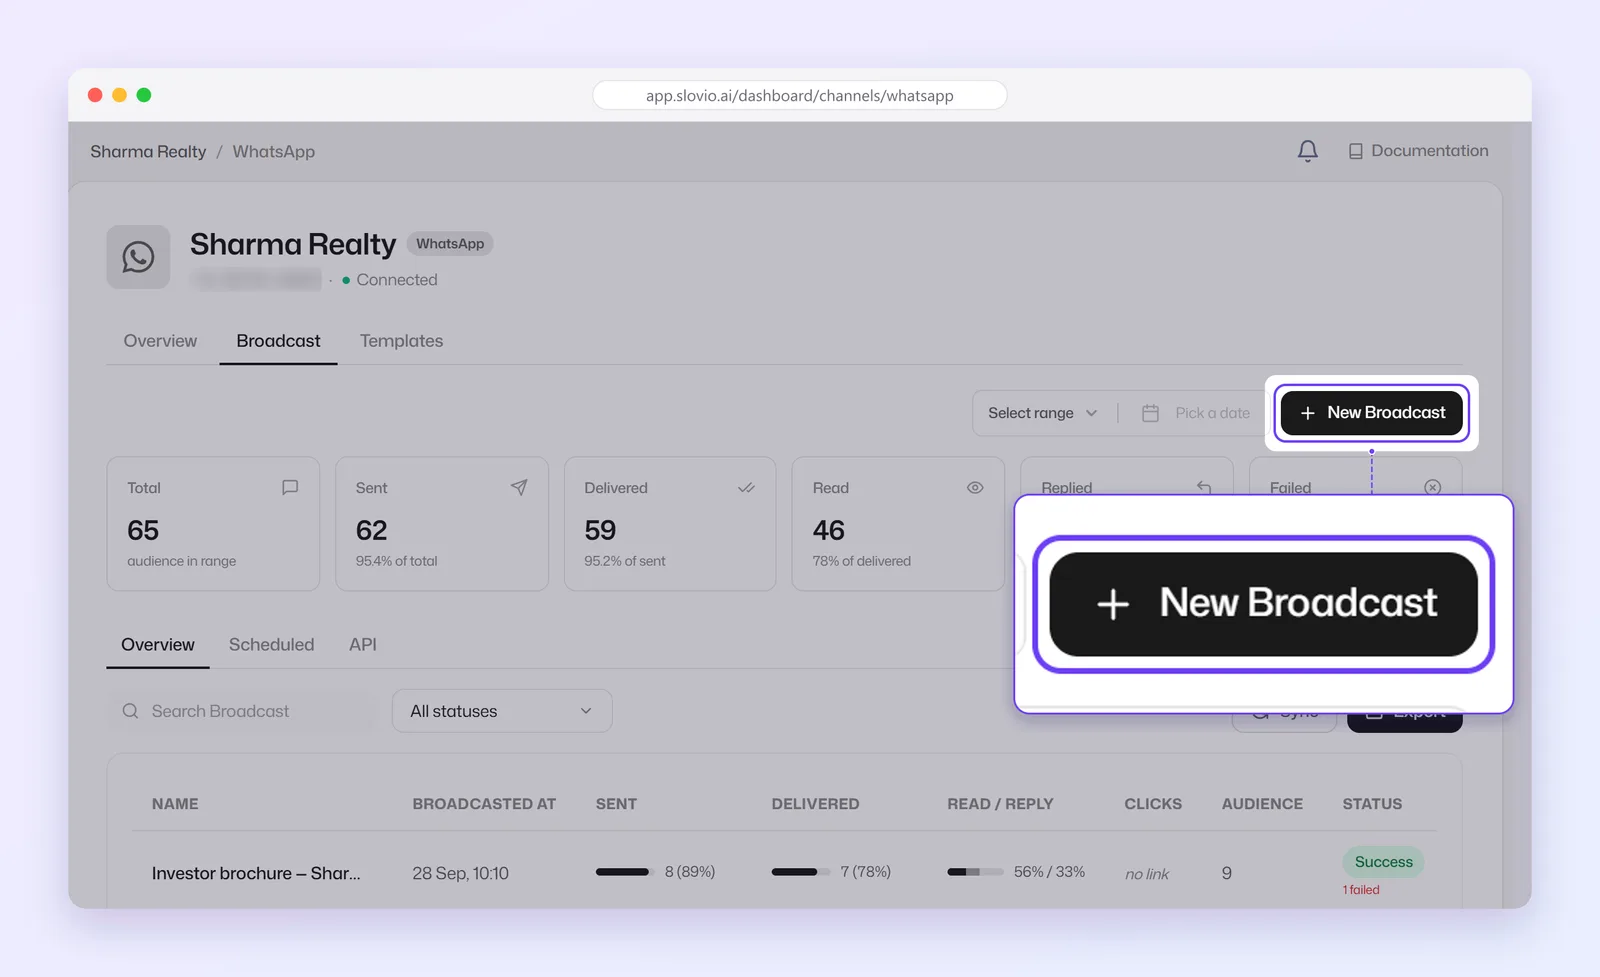Click the WhatsApp channel logo icon
The width and height of the screenshot is (1600, 977).
[138, 257]
